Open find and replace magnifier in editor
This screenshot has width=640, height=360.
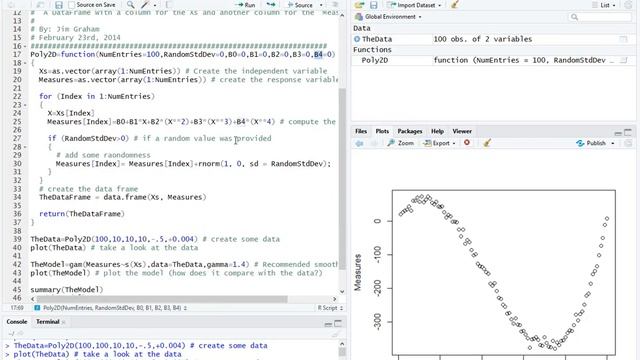130,5
